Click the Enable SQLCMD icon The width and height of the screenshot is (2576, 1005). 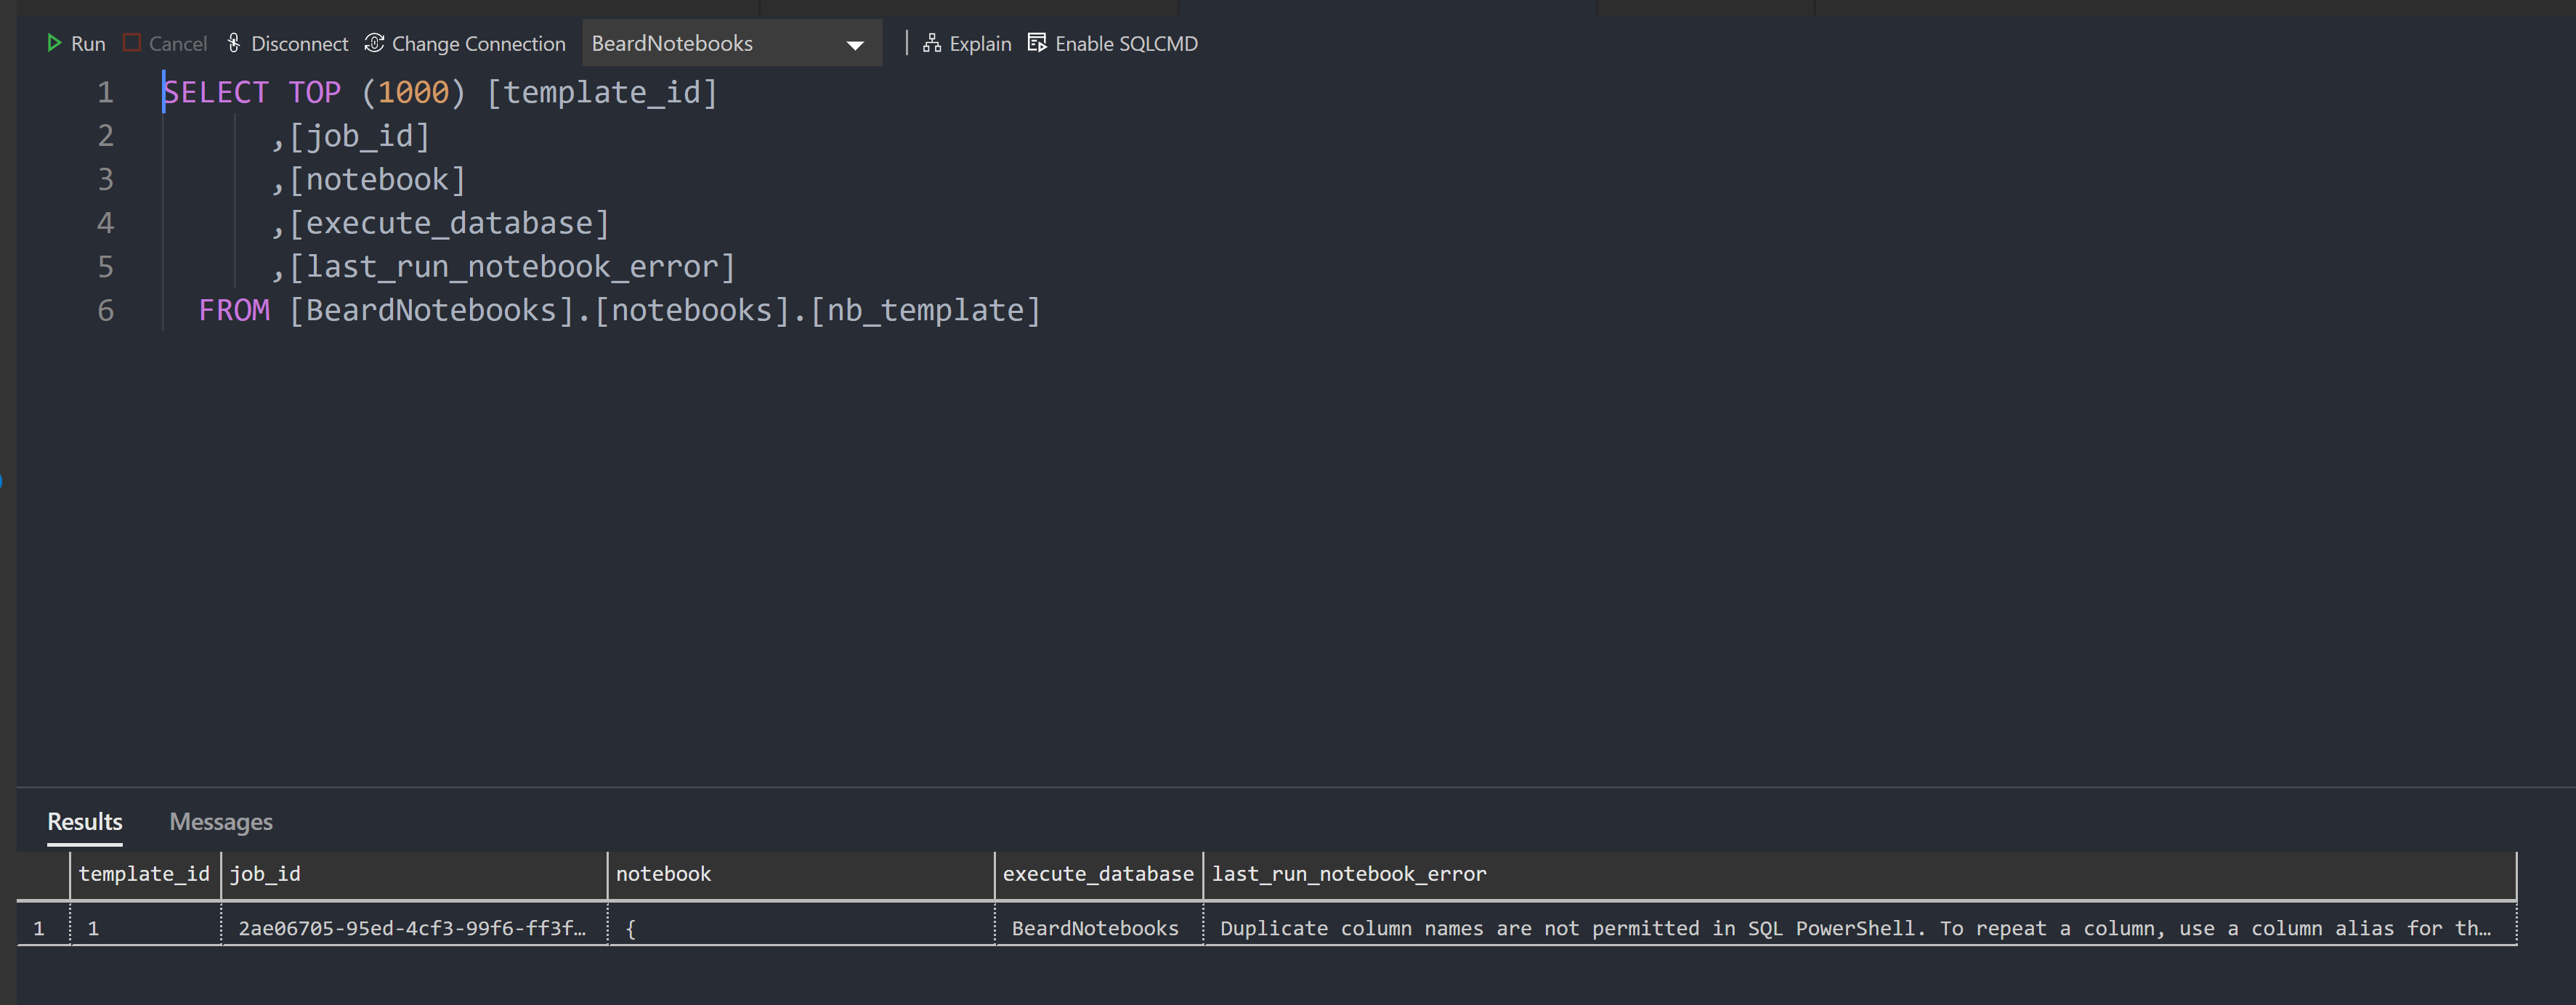click(x=1037, y=43)
